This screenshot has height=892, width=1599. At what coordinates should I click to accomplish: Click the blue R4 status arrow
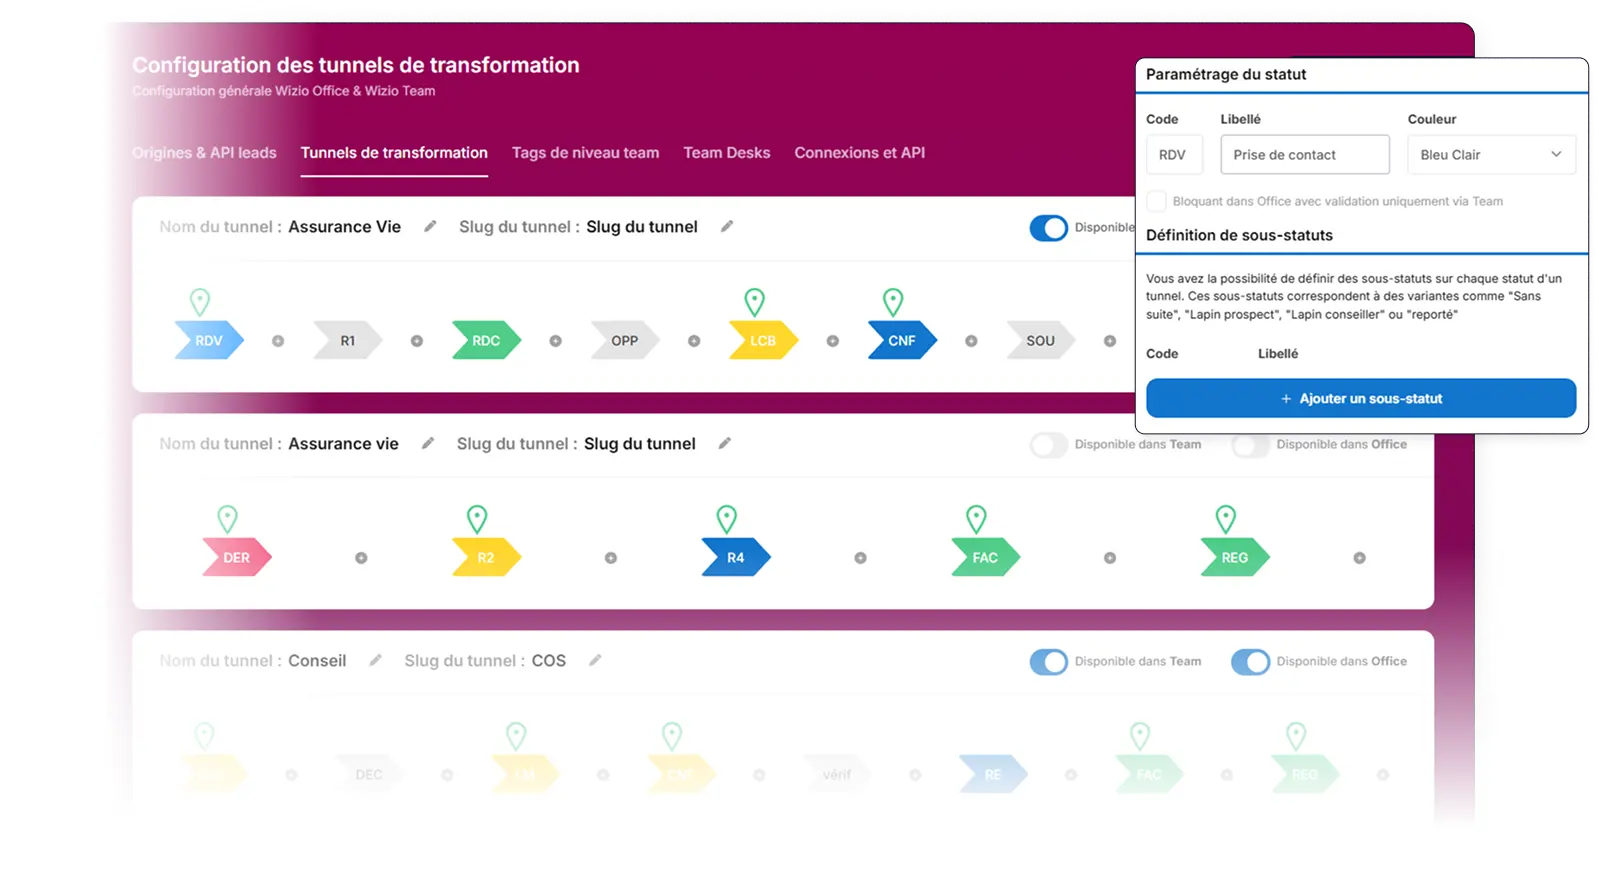735,558
